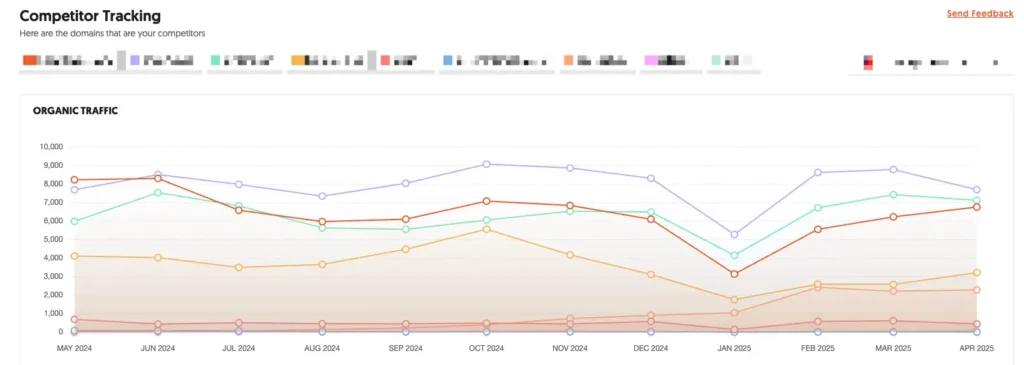
Task: Toggle the pale mint legend swatch
Action: pos(716,60)
